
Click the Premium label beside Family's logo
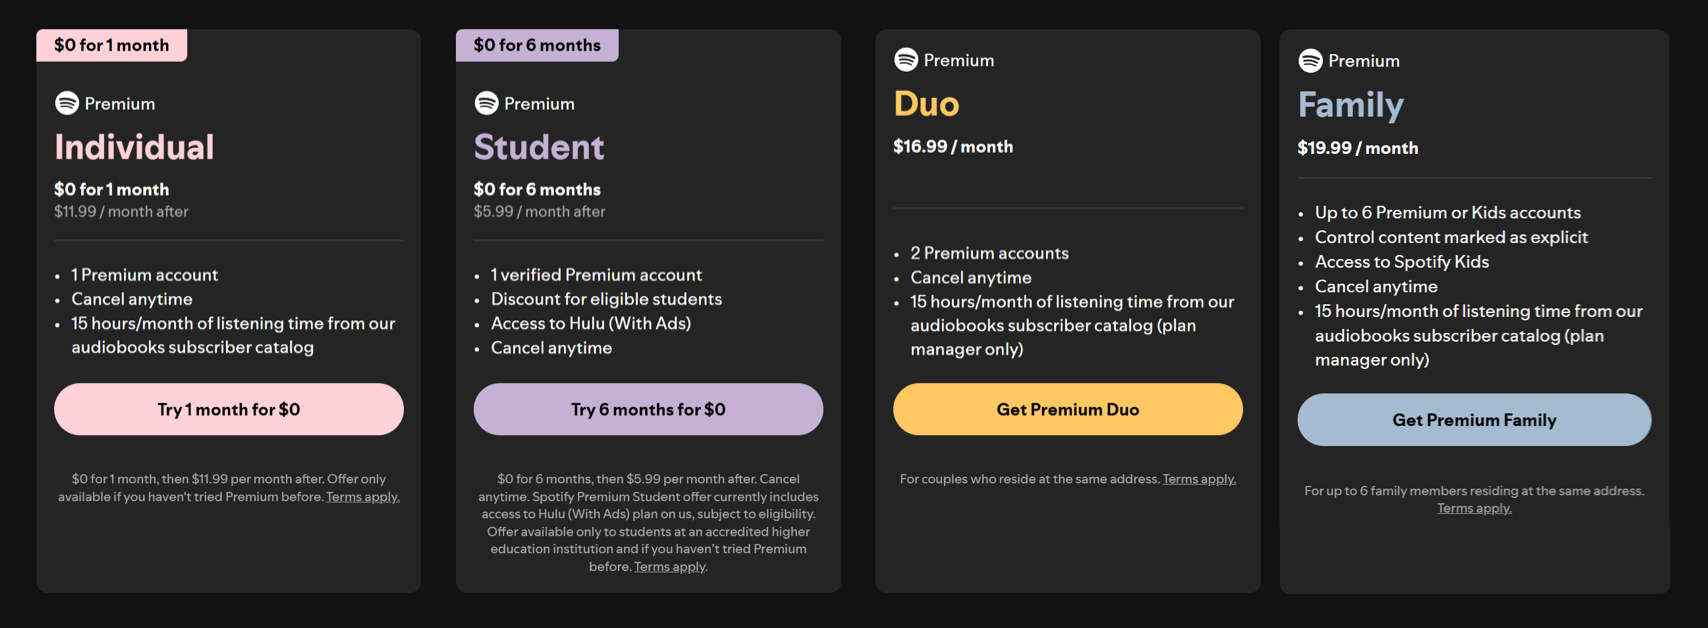(x=1364, y=60)
